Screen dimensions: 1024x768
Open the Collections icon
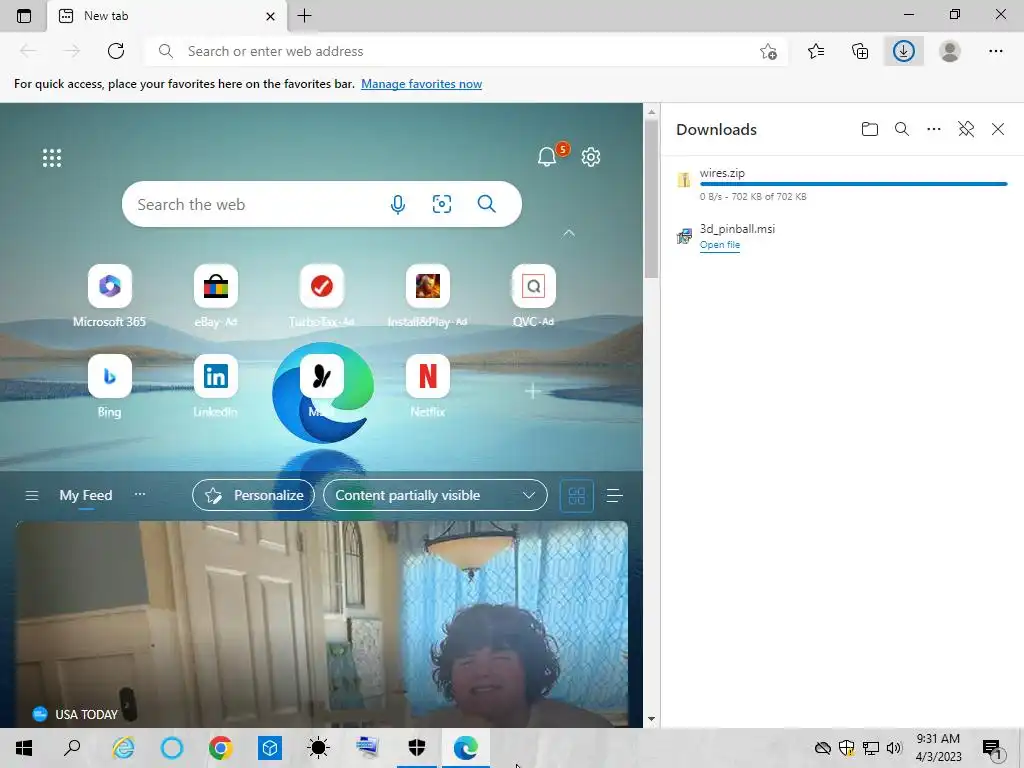(860, 51)
